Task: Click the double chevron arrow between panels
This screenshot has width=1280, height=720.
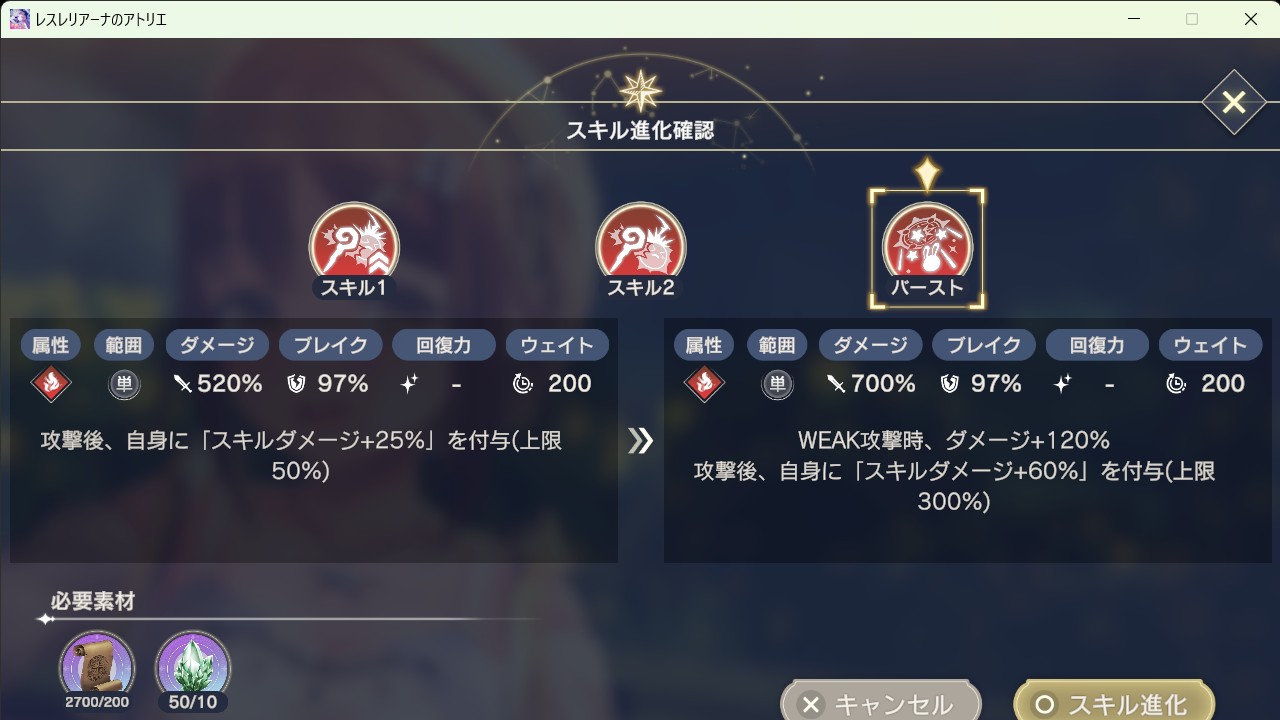Action: pos(640,440)
